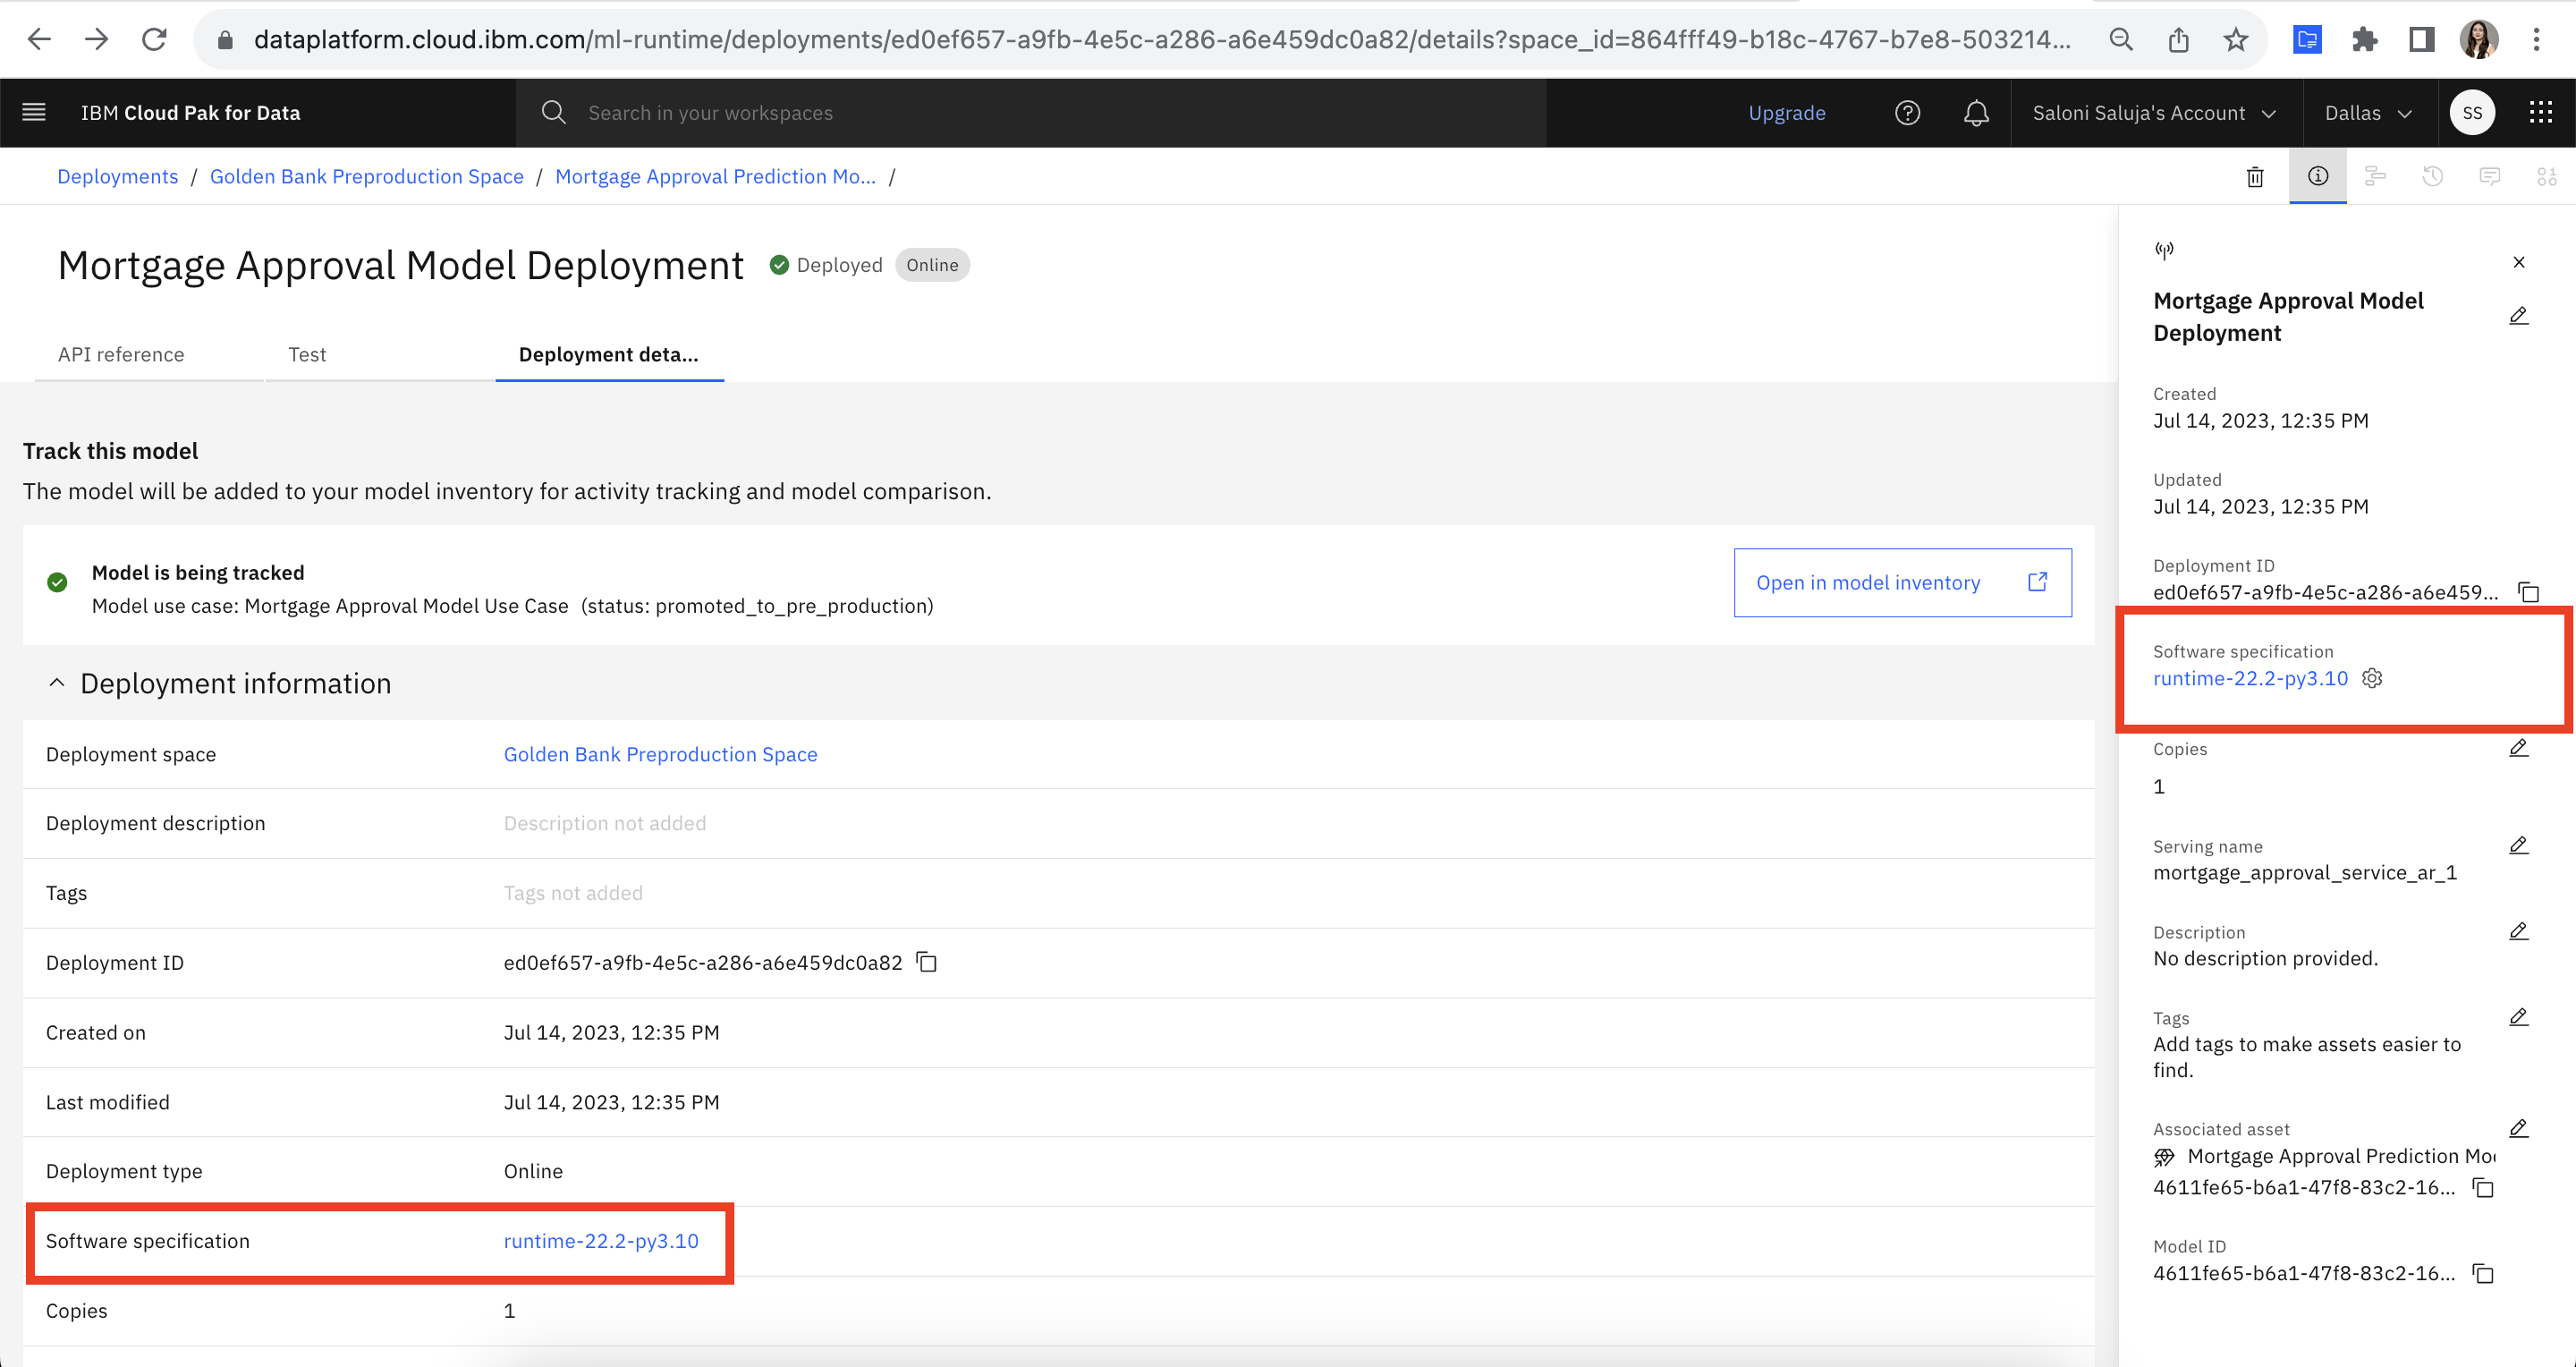Open the hamburger navigation menu
2576x1367 pixels.
click(x=34, y=112)
